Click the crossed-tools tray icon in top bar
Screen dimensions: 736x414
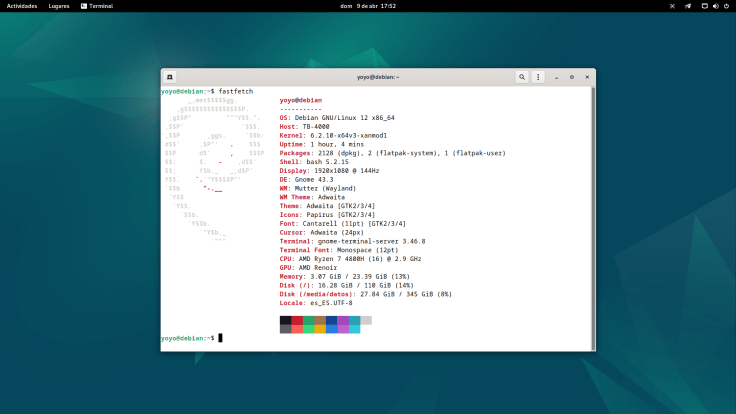point(672,5)
